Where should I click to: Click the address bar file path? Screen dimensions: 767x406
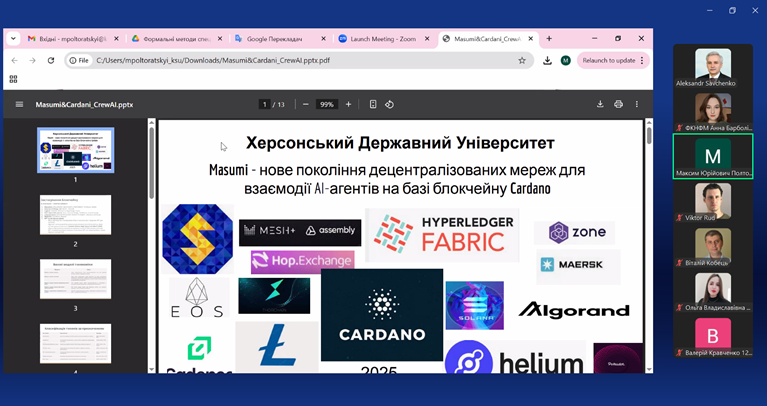click(213, 61)
